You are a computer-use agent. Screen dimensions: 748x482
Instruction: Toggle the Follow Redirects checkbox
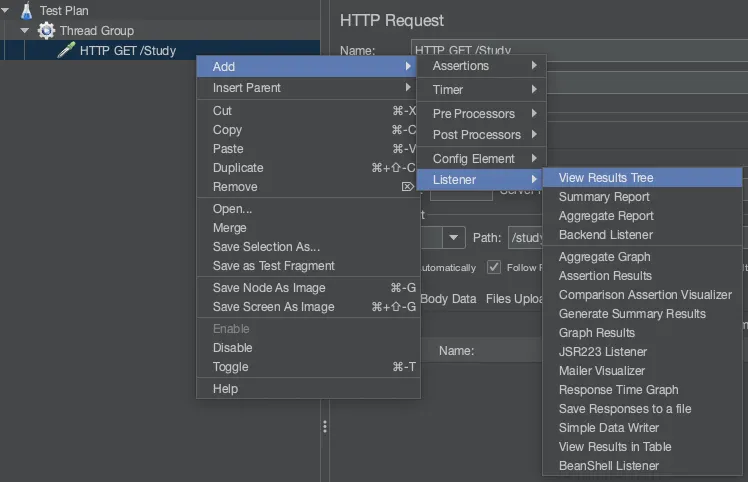pyautogui.click(x=494, y=267)
